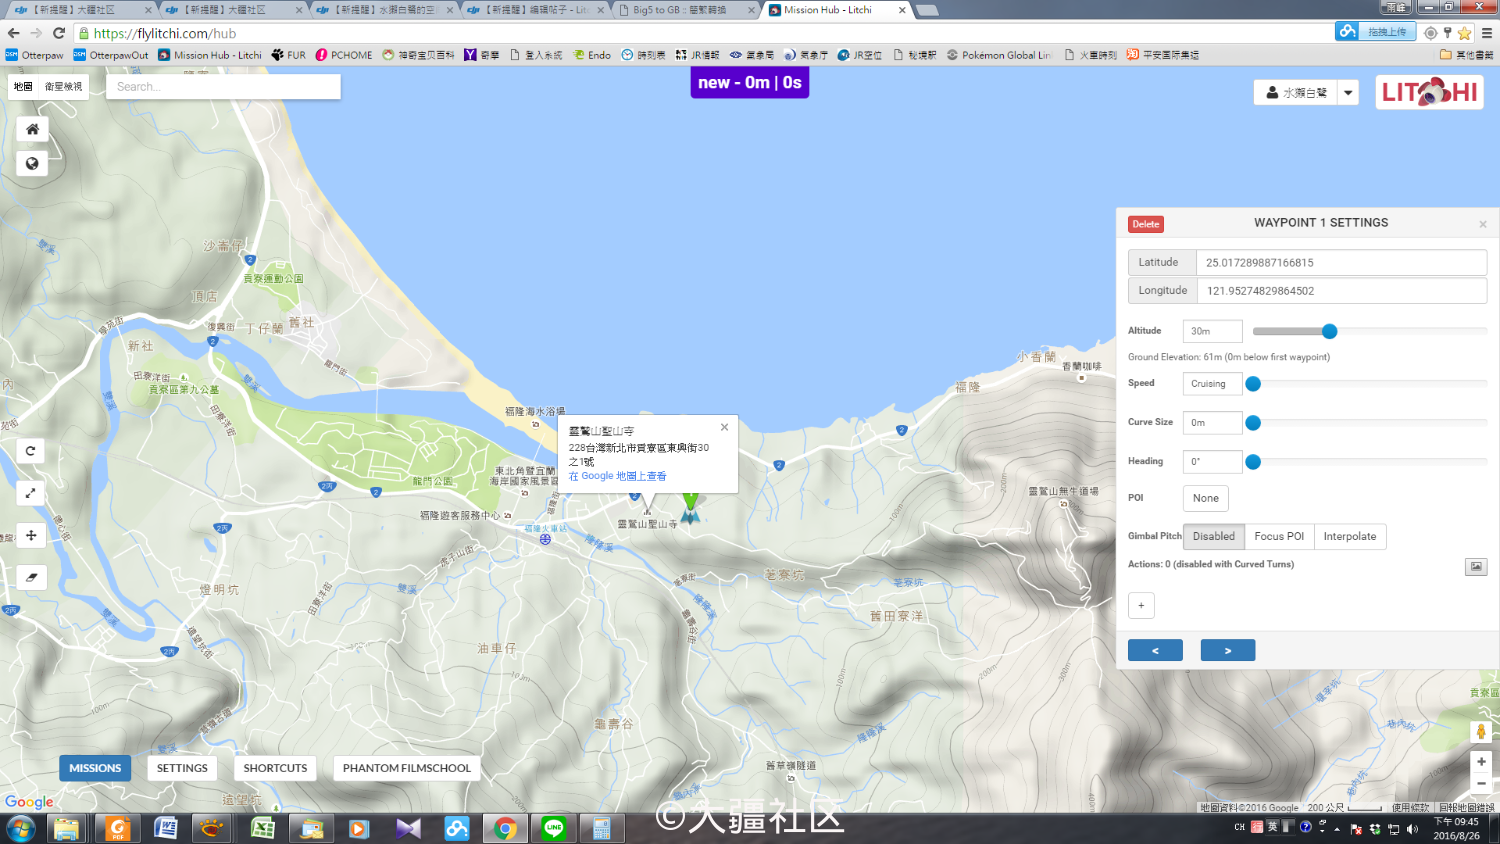Click the Latitude input field

(x=1340, y=263)
